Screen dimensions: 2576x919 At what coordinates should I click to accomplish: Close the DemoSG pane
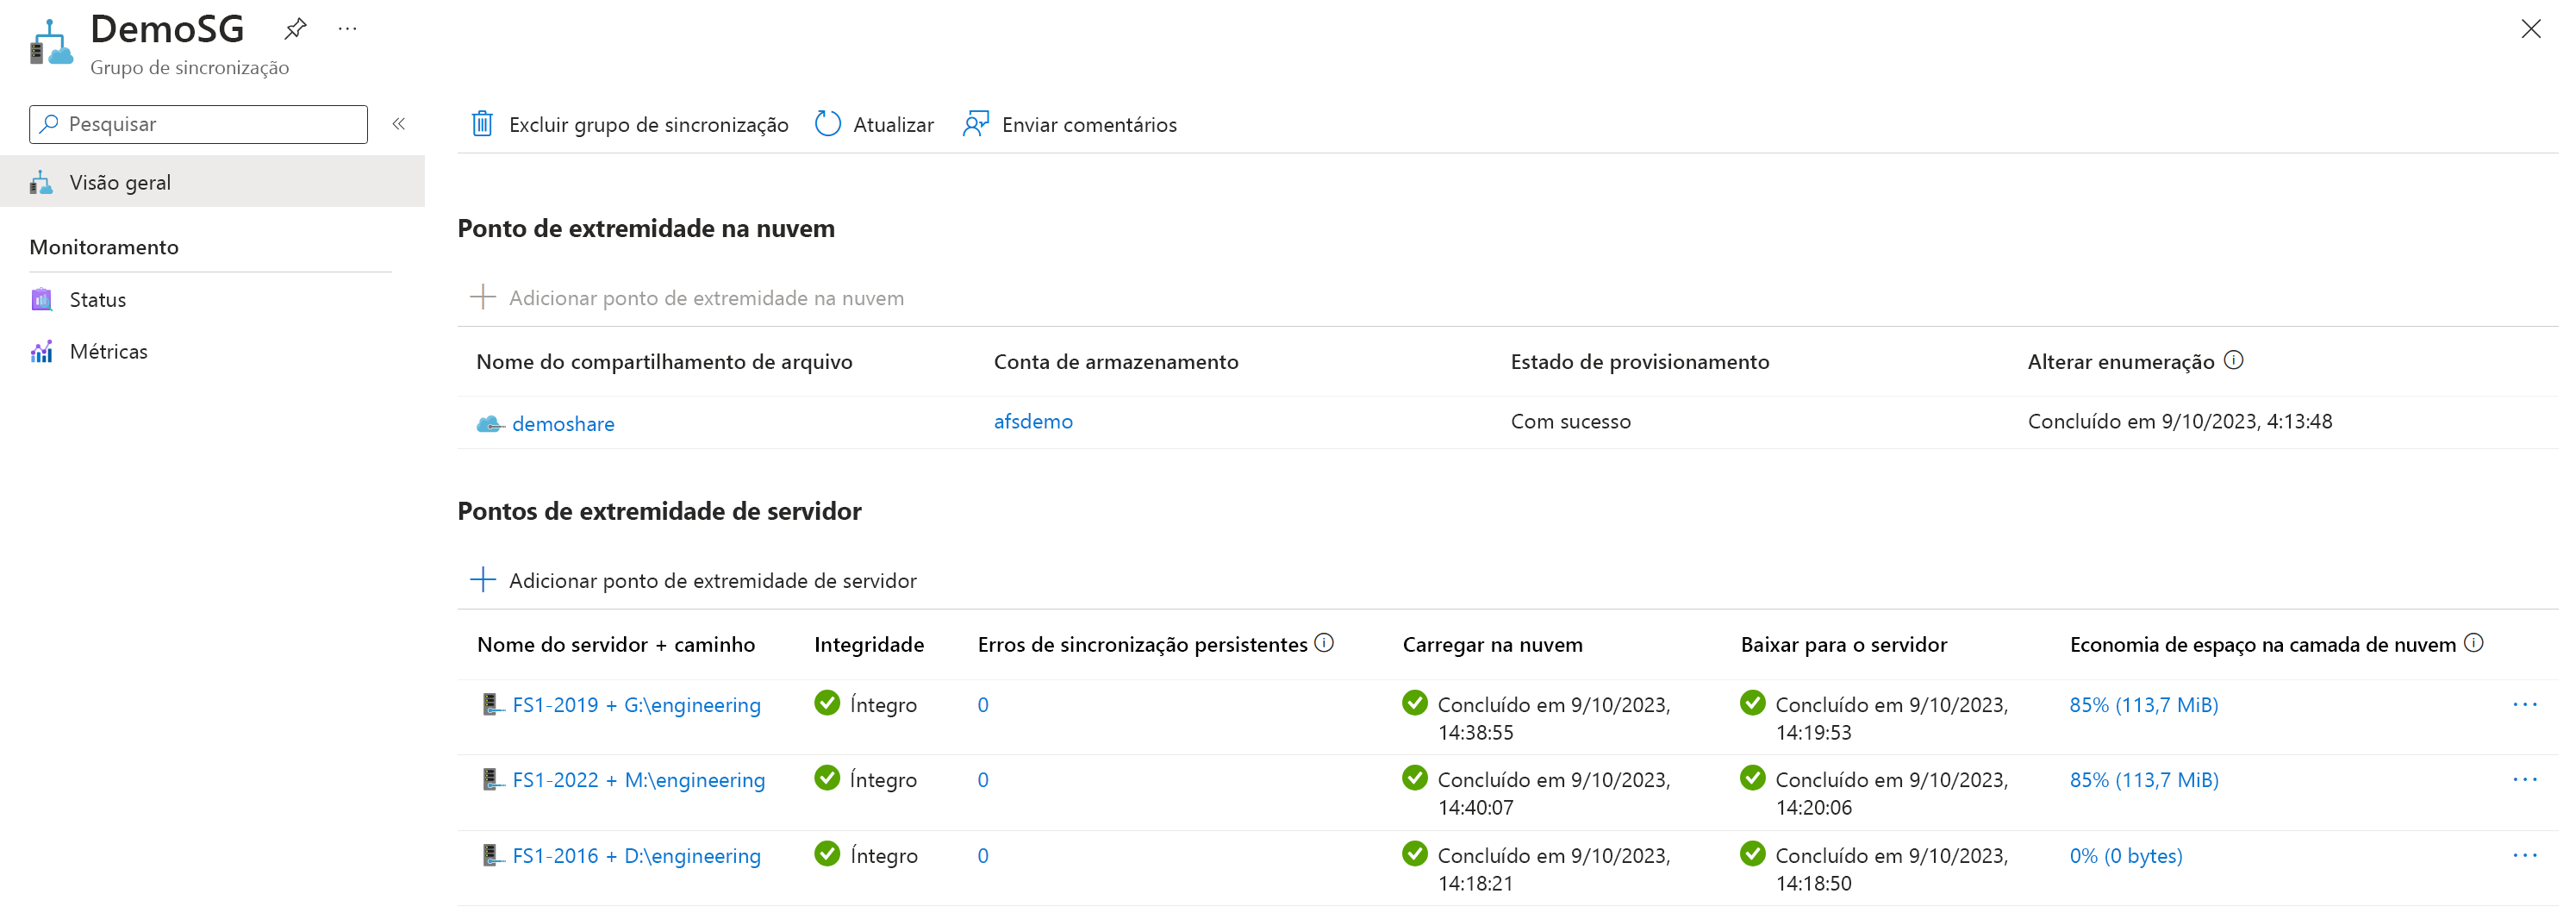[2530, 28]
